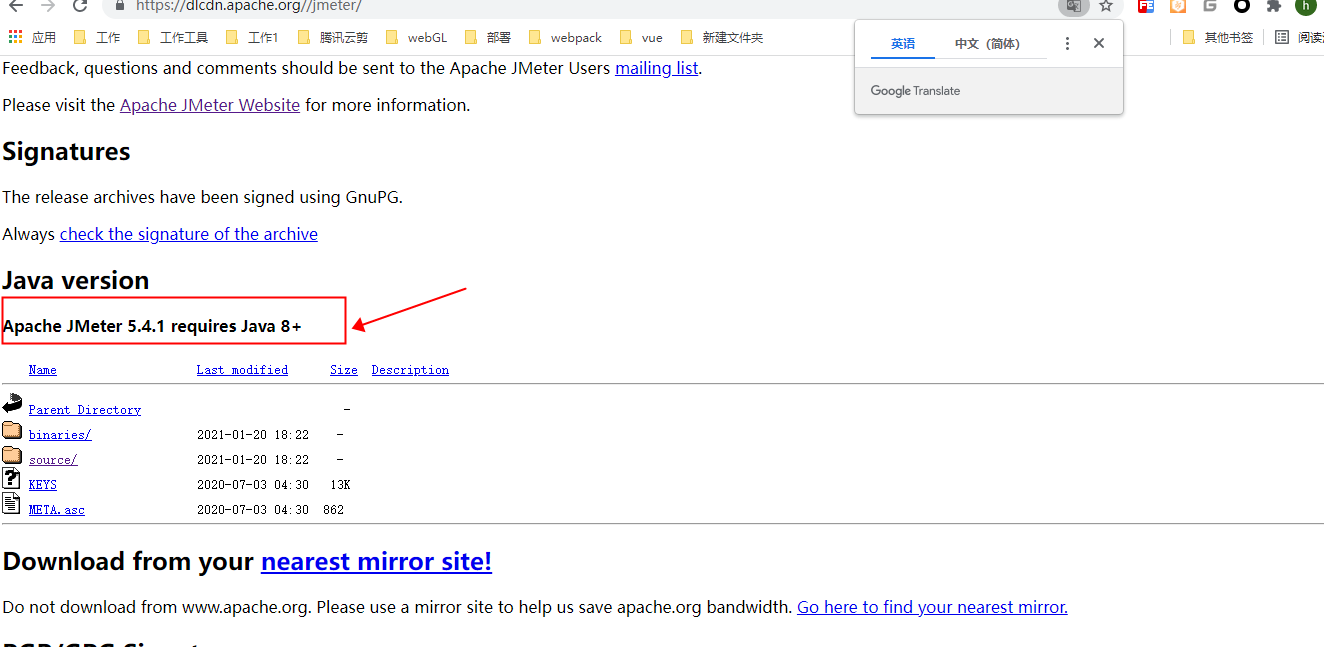
Task: Click the orange extension icon
Action: click(1177, 7)
